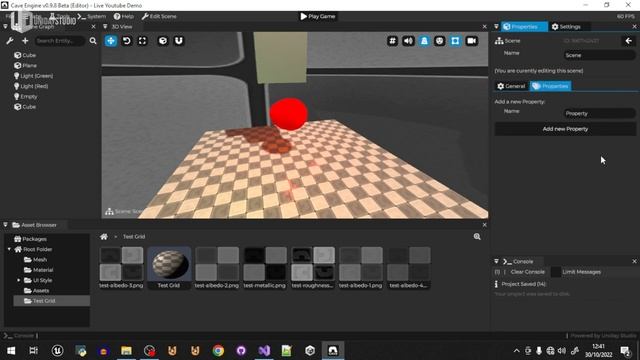640x360 pixels.
Task: Select the scale gizmo tool
Action: pyautogui.click(x=142, y=41)
